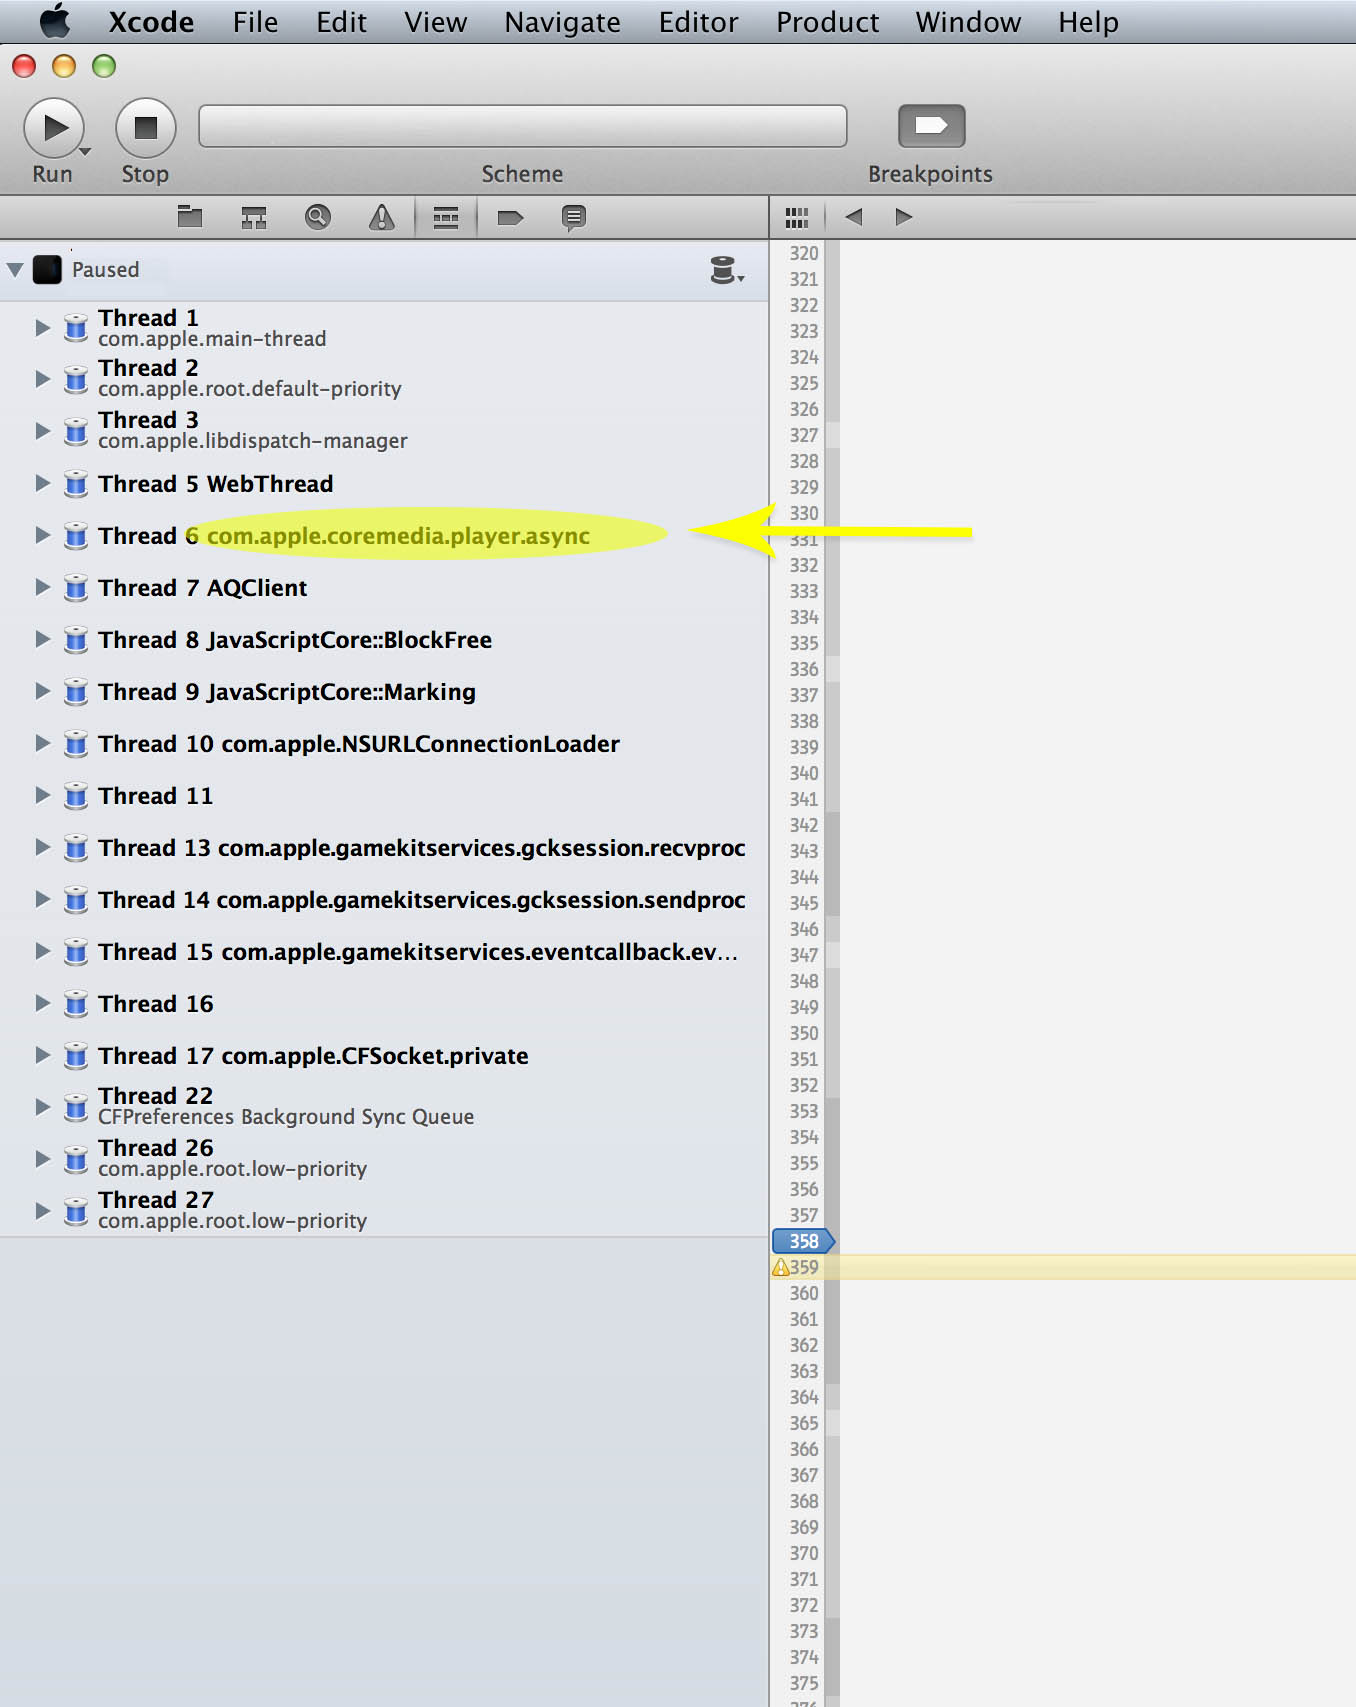This screenshot has width=1356, height=1707.
Task: Select the Thread 27 spool icon
Action: [76, 1211]
